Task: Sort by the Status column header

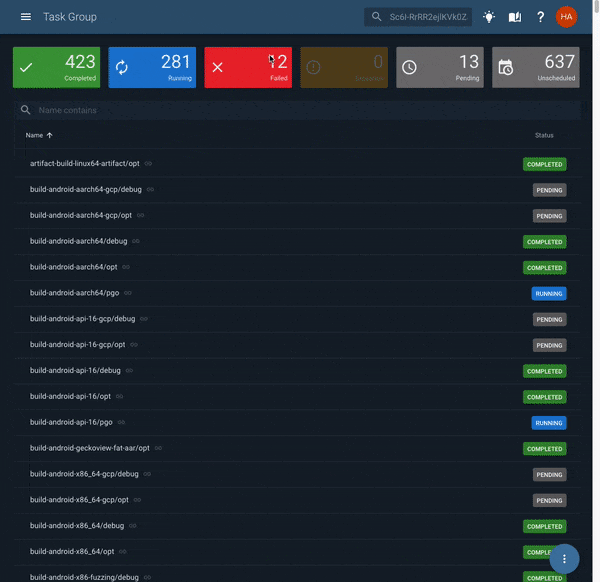Action: click(x=544, y=135)
